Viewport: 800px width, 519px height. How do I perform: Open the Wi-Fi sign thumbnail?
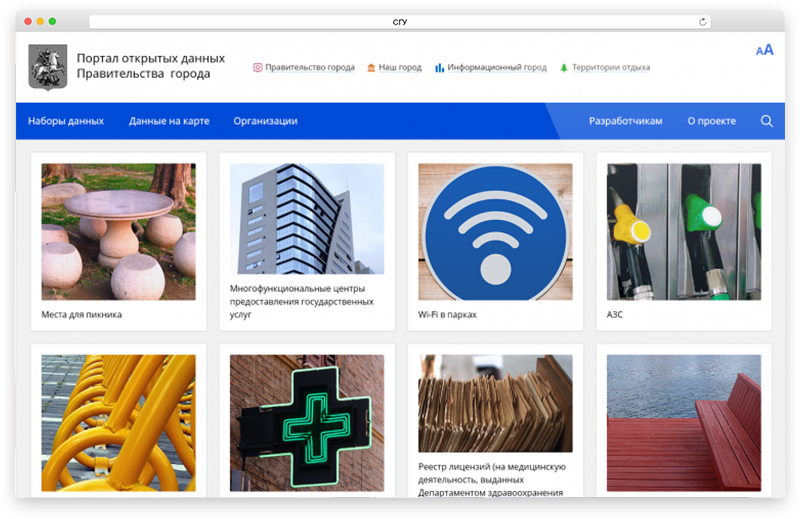click(x=495, y=232)
